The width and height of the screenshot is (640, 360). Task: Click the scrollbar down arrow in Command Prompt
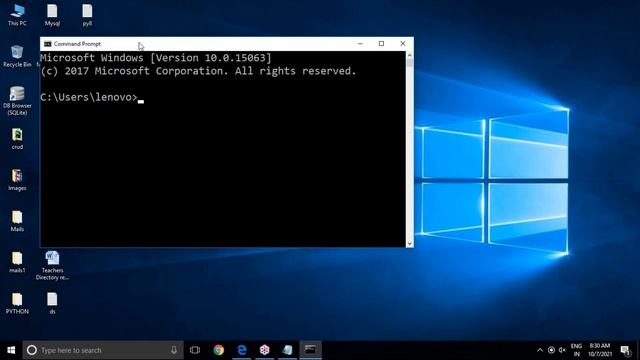[x=409, y=243]
